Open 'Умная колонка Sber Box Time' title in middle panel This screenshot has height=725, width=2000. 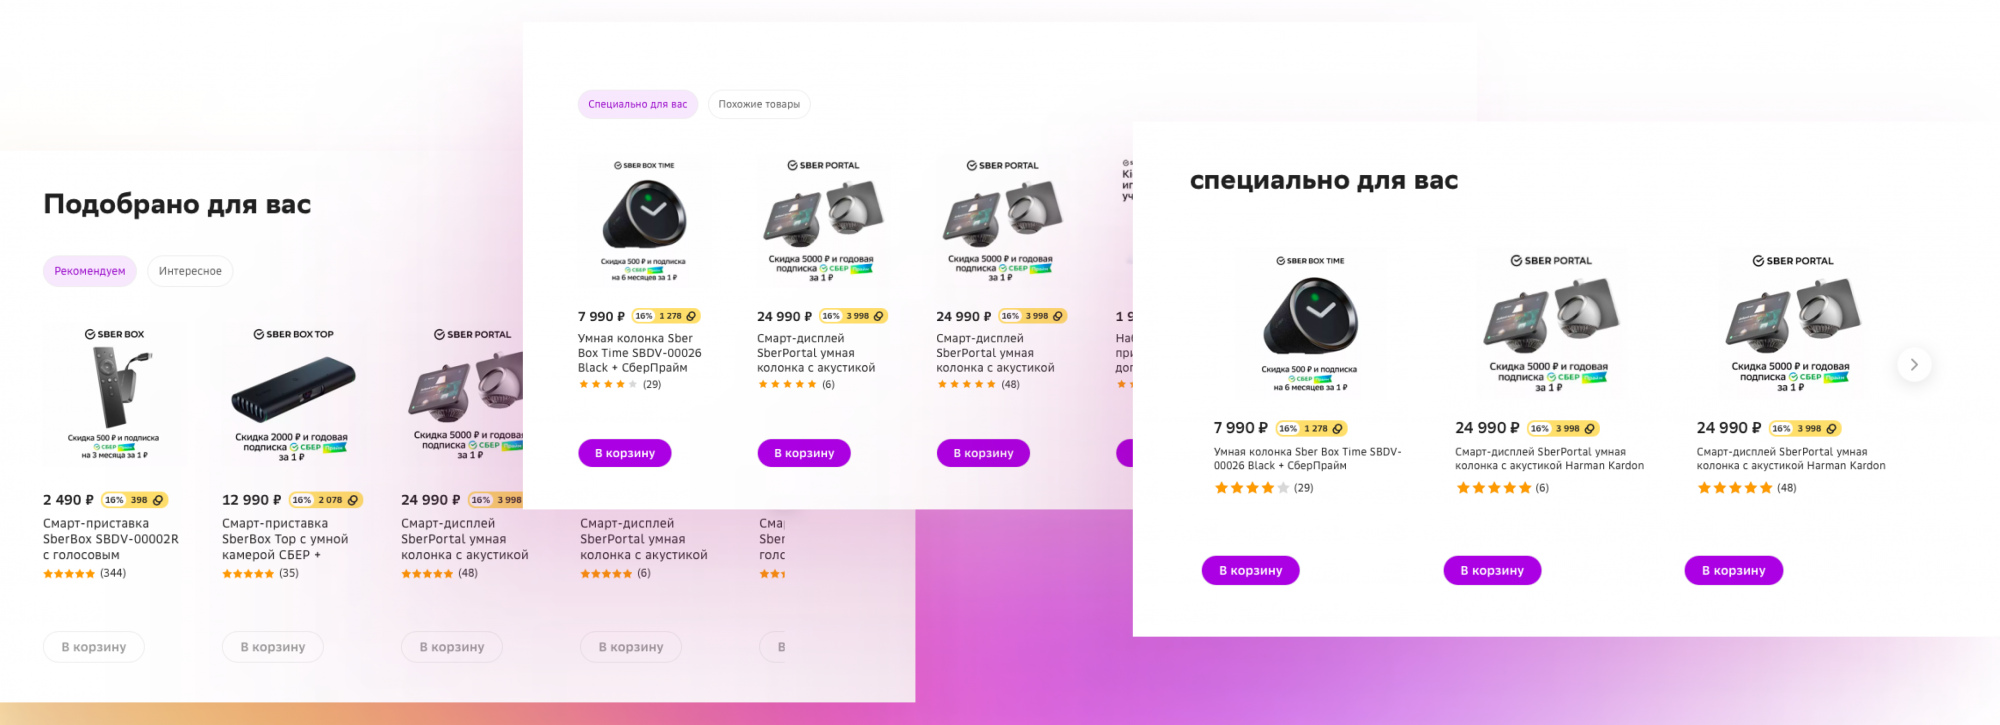[x=640, y=353]
